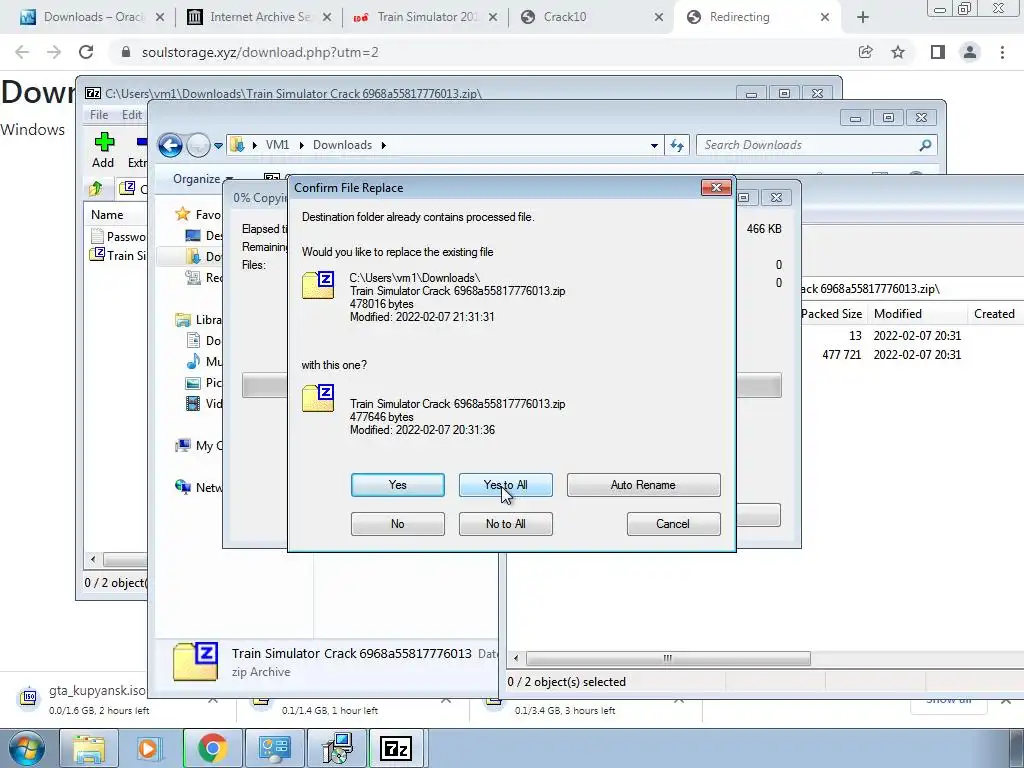Expand arrow between VM1 and Downloads breadcrumbs
This screenshot has height=768, width=1024.
tap(301, 145)
